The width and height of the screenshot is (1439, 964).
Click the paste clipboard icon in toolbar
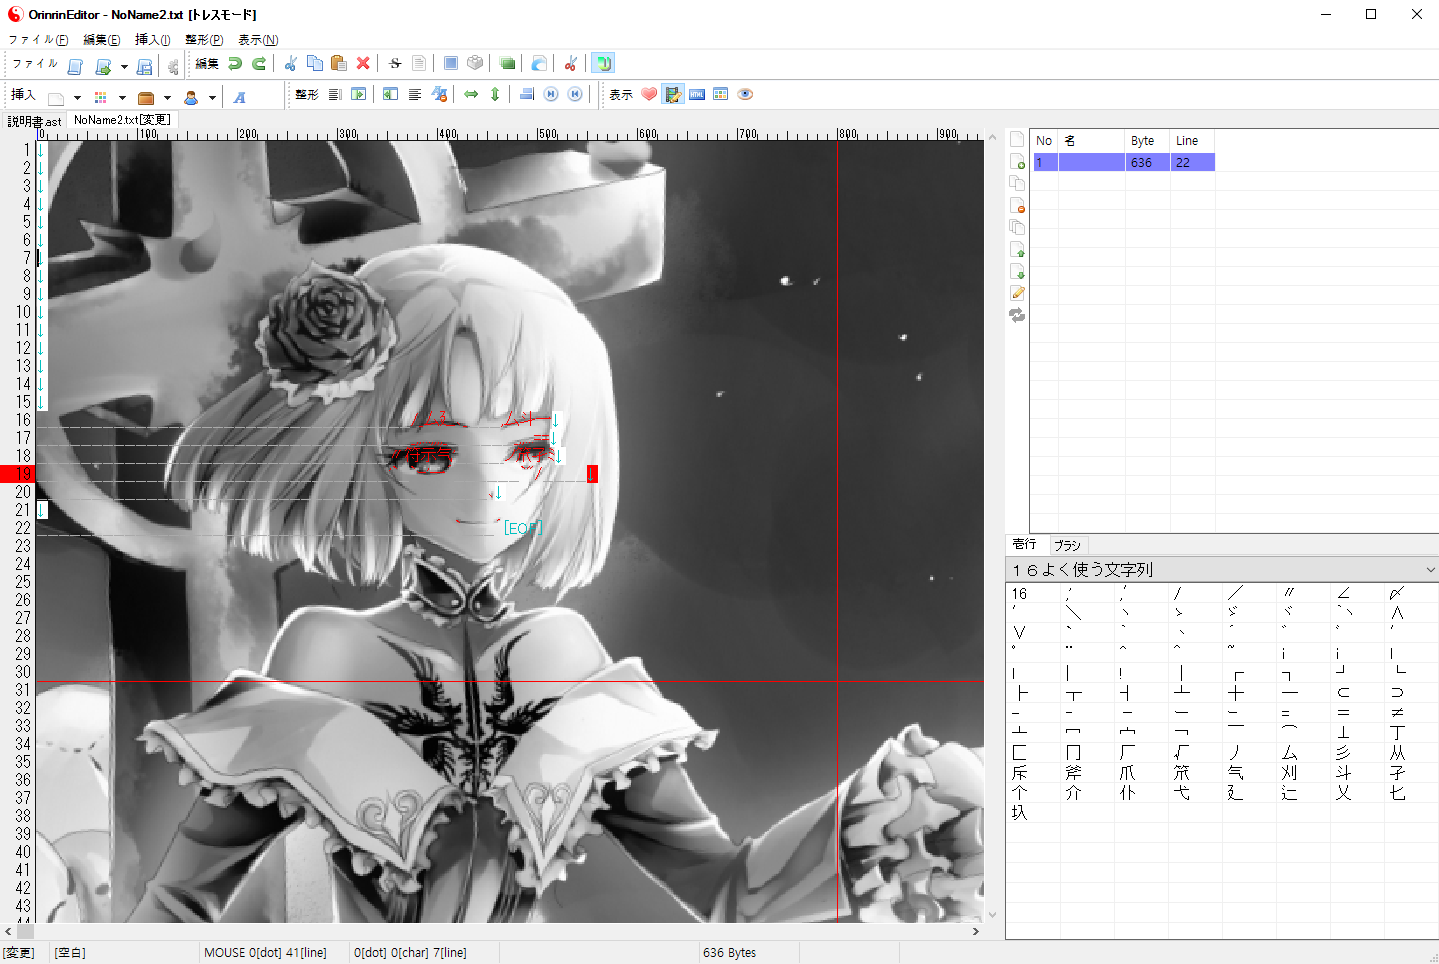pos(339,64)
